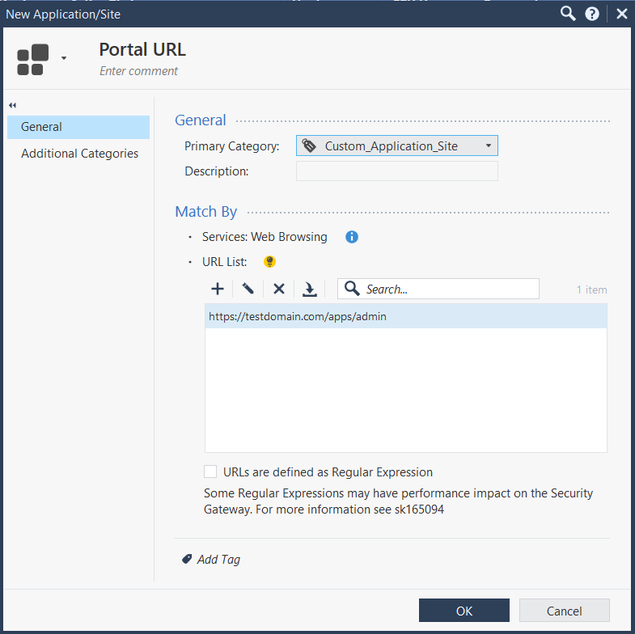This screenshot has height=634, width=635.
Task: Click the URL list search field
Action: (x=448, y=289)
